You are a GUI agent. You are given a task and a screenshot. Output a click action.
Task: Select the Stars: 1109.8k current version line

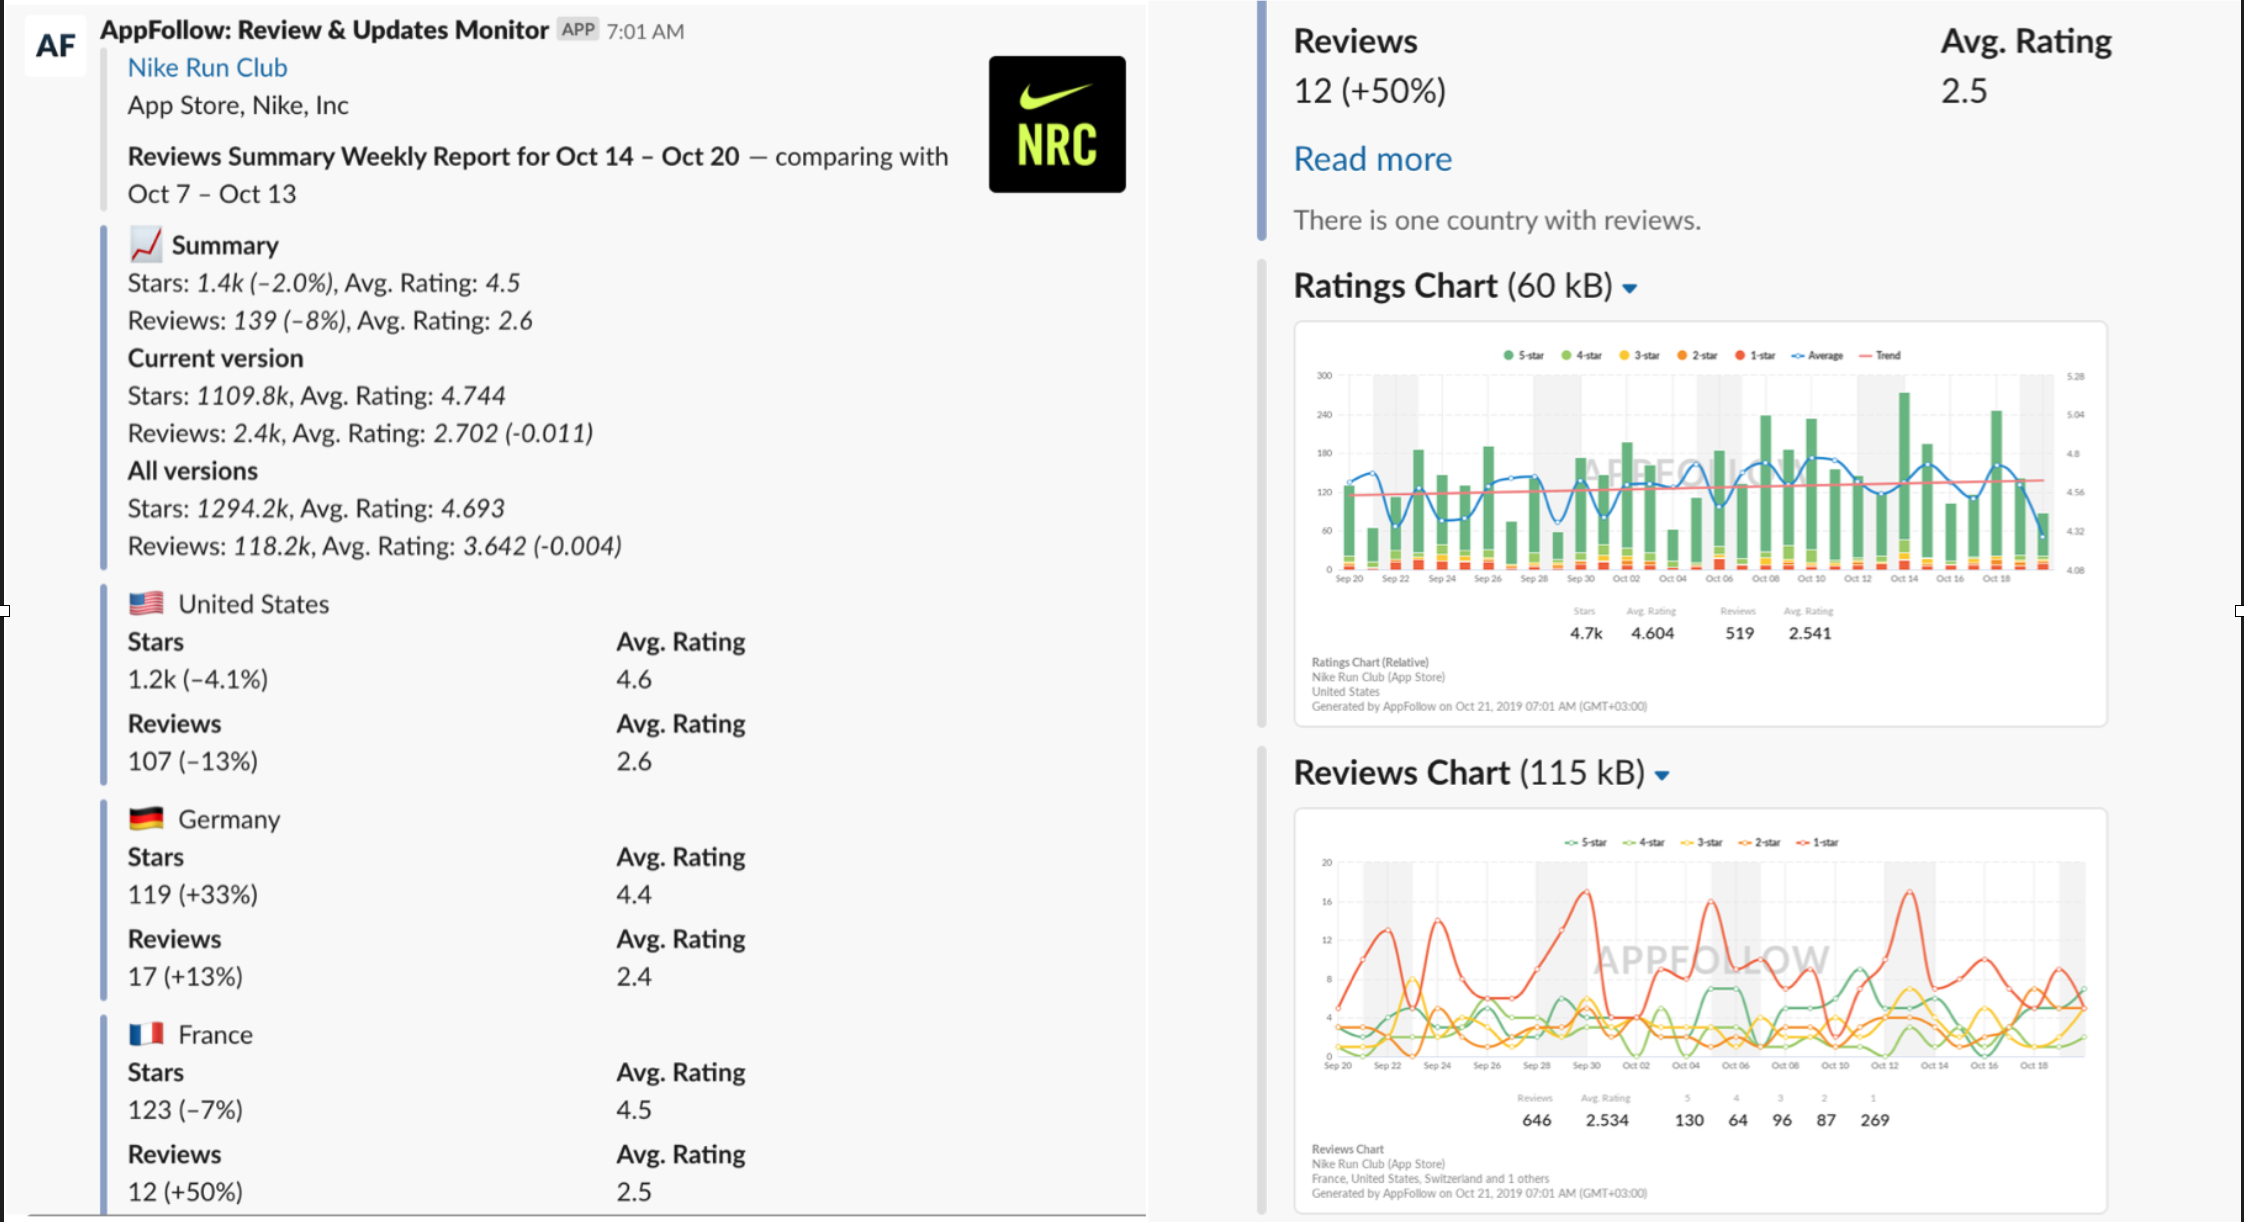coord(316,396)
